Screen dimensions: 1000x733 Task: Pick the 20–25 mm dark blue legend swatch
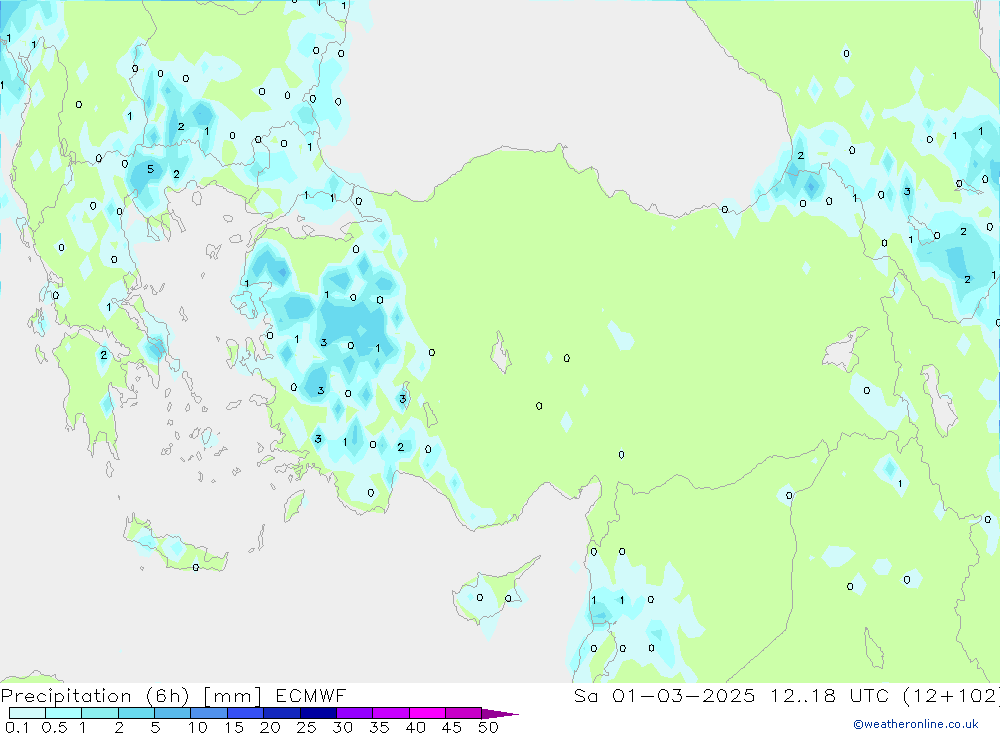(282, 713)
